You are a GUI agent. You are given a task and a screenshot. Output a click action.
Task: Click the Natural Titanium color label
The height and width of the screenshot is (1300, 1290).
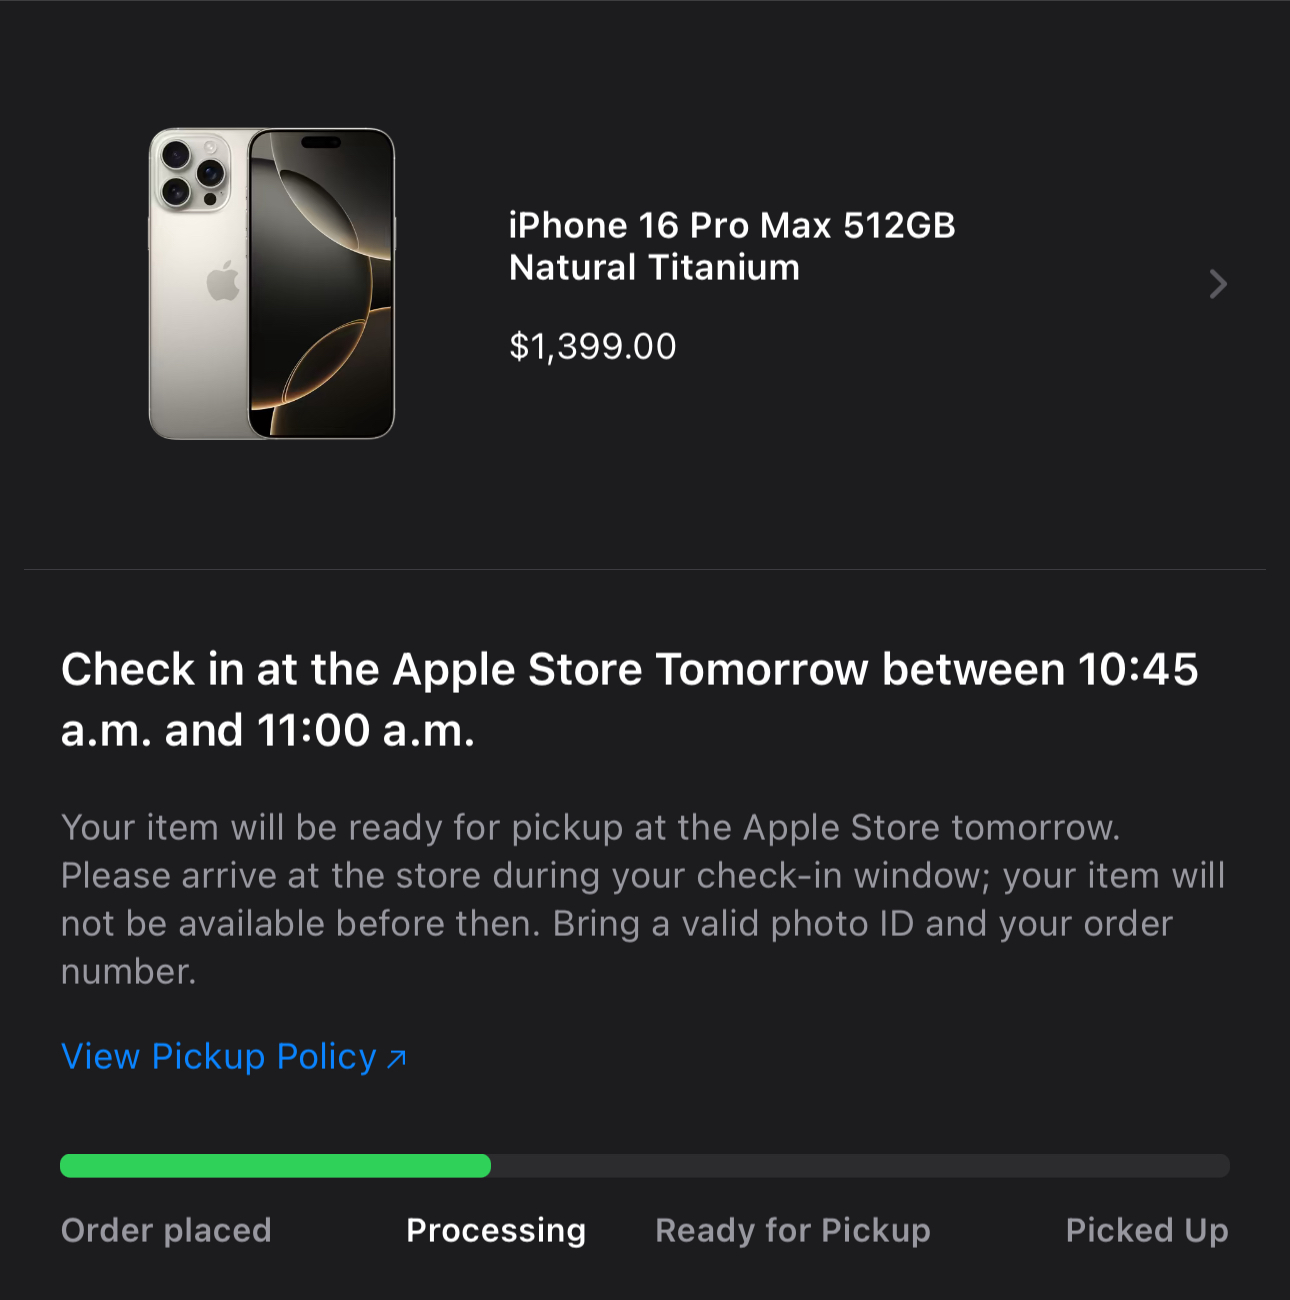point(654,268)
